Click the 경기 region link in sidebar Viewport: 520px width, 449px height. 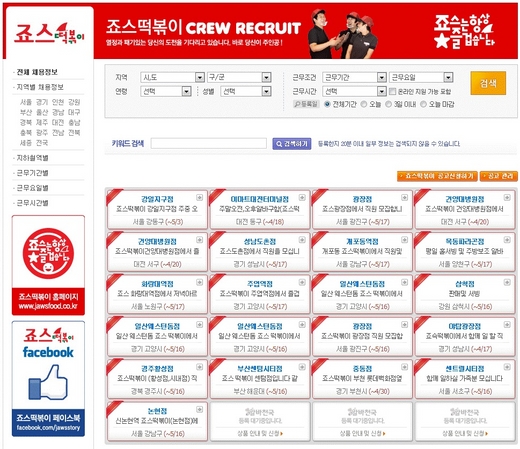pyautogui.click(x=42, y=102)
